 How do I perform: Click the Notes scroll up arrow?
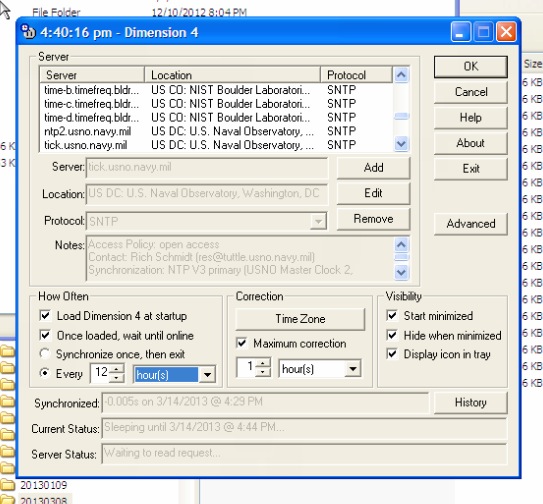pos(401,245)
